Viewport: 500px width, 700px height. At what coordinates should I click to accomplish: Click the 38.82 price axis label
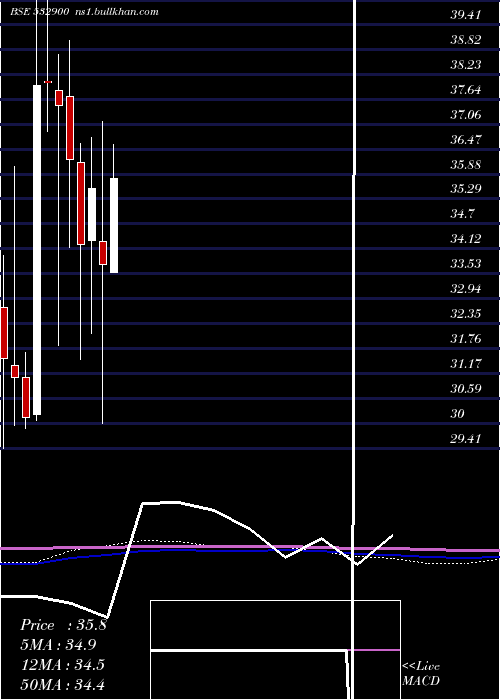465,40
